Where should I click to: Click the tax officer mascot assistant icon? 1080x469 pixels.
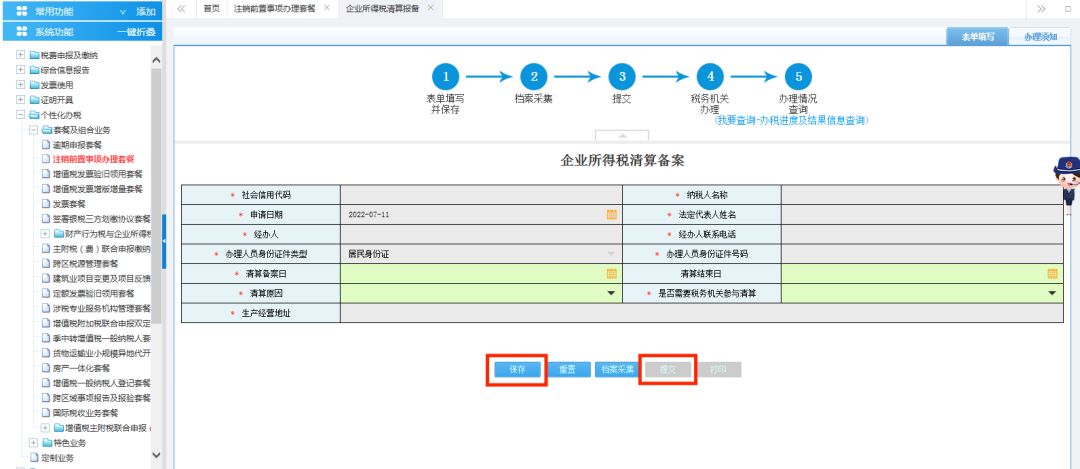coord(1066,180)
